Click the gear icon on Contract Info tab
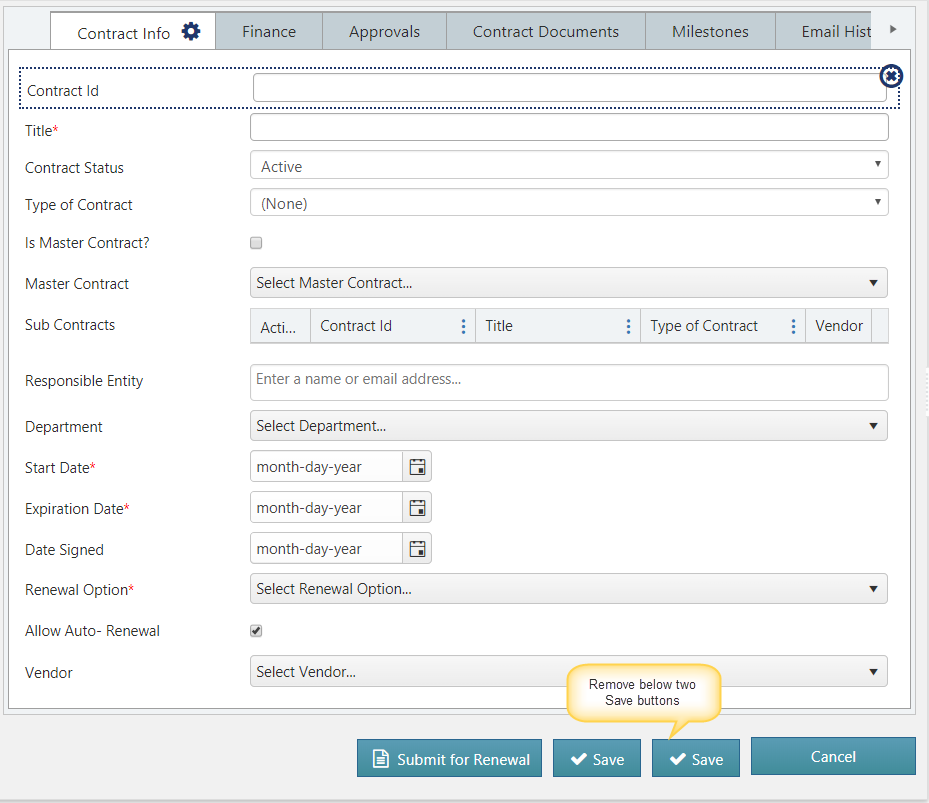Image resolution: width=929 pixels, height=803 pixels. click(x=191, y=32)
